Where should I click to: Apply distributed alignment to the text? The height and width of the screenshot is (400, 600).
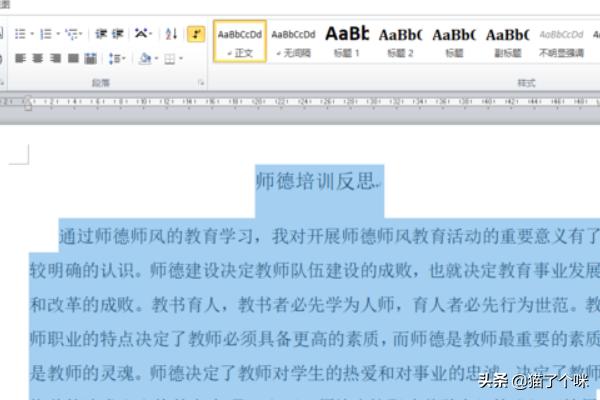pos(91,58)
